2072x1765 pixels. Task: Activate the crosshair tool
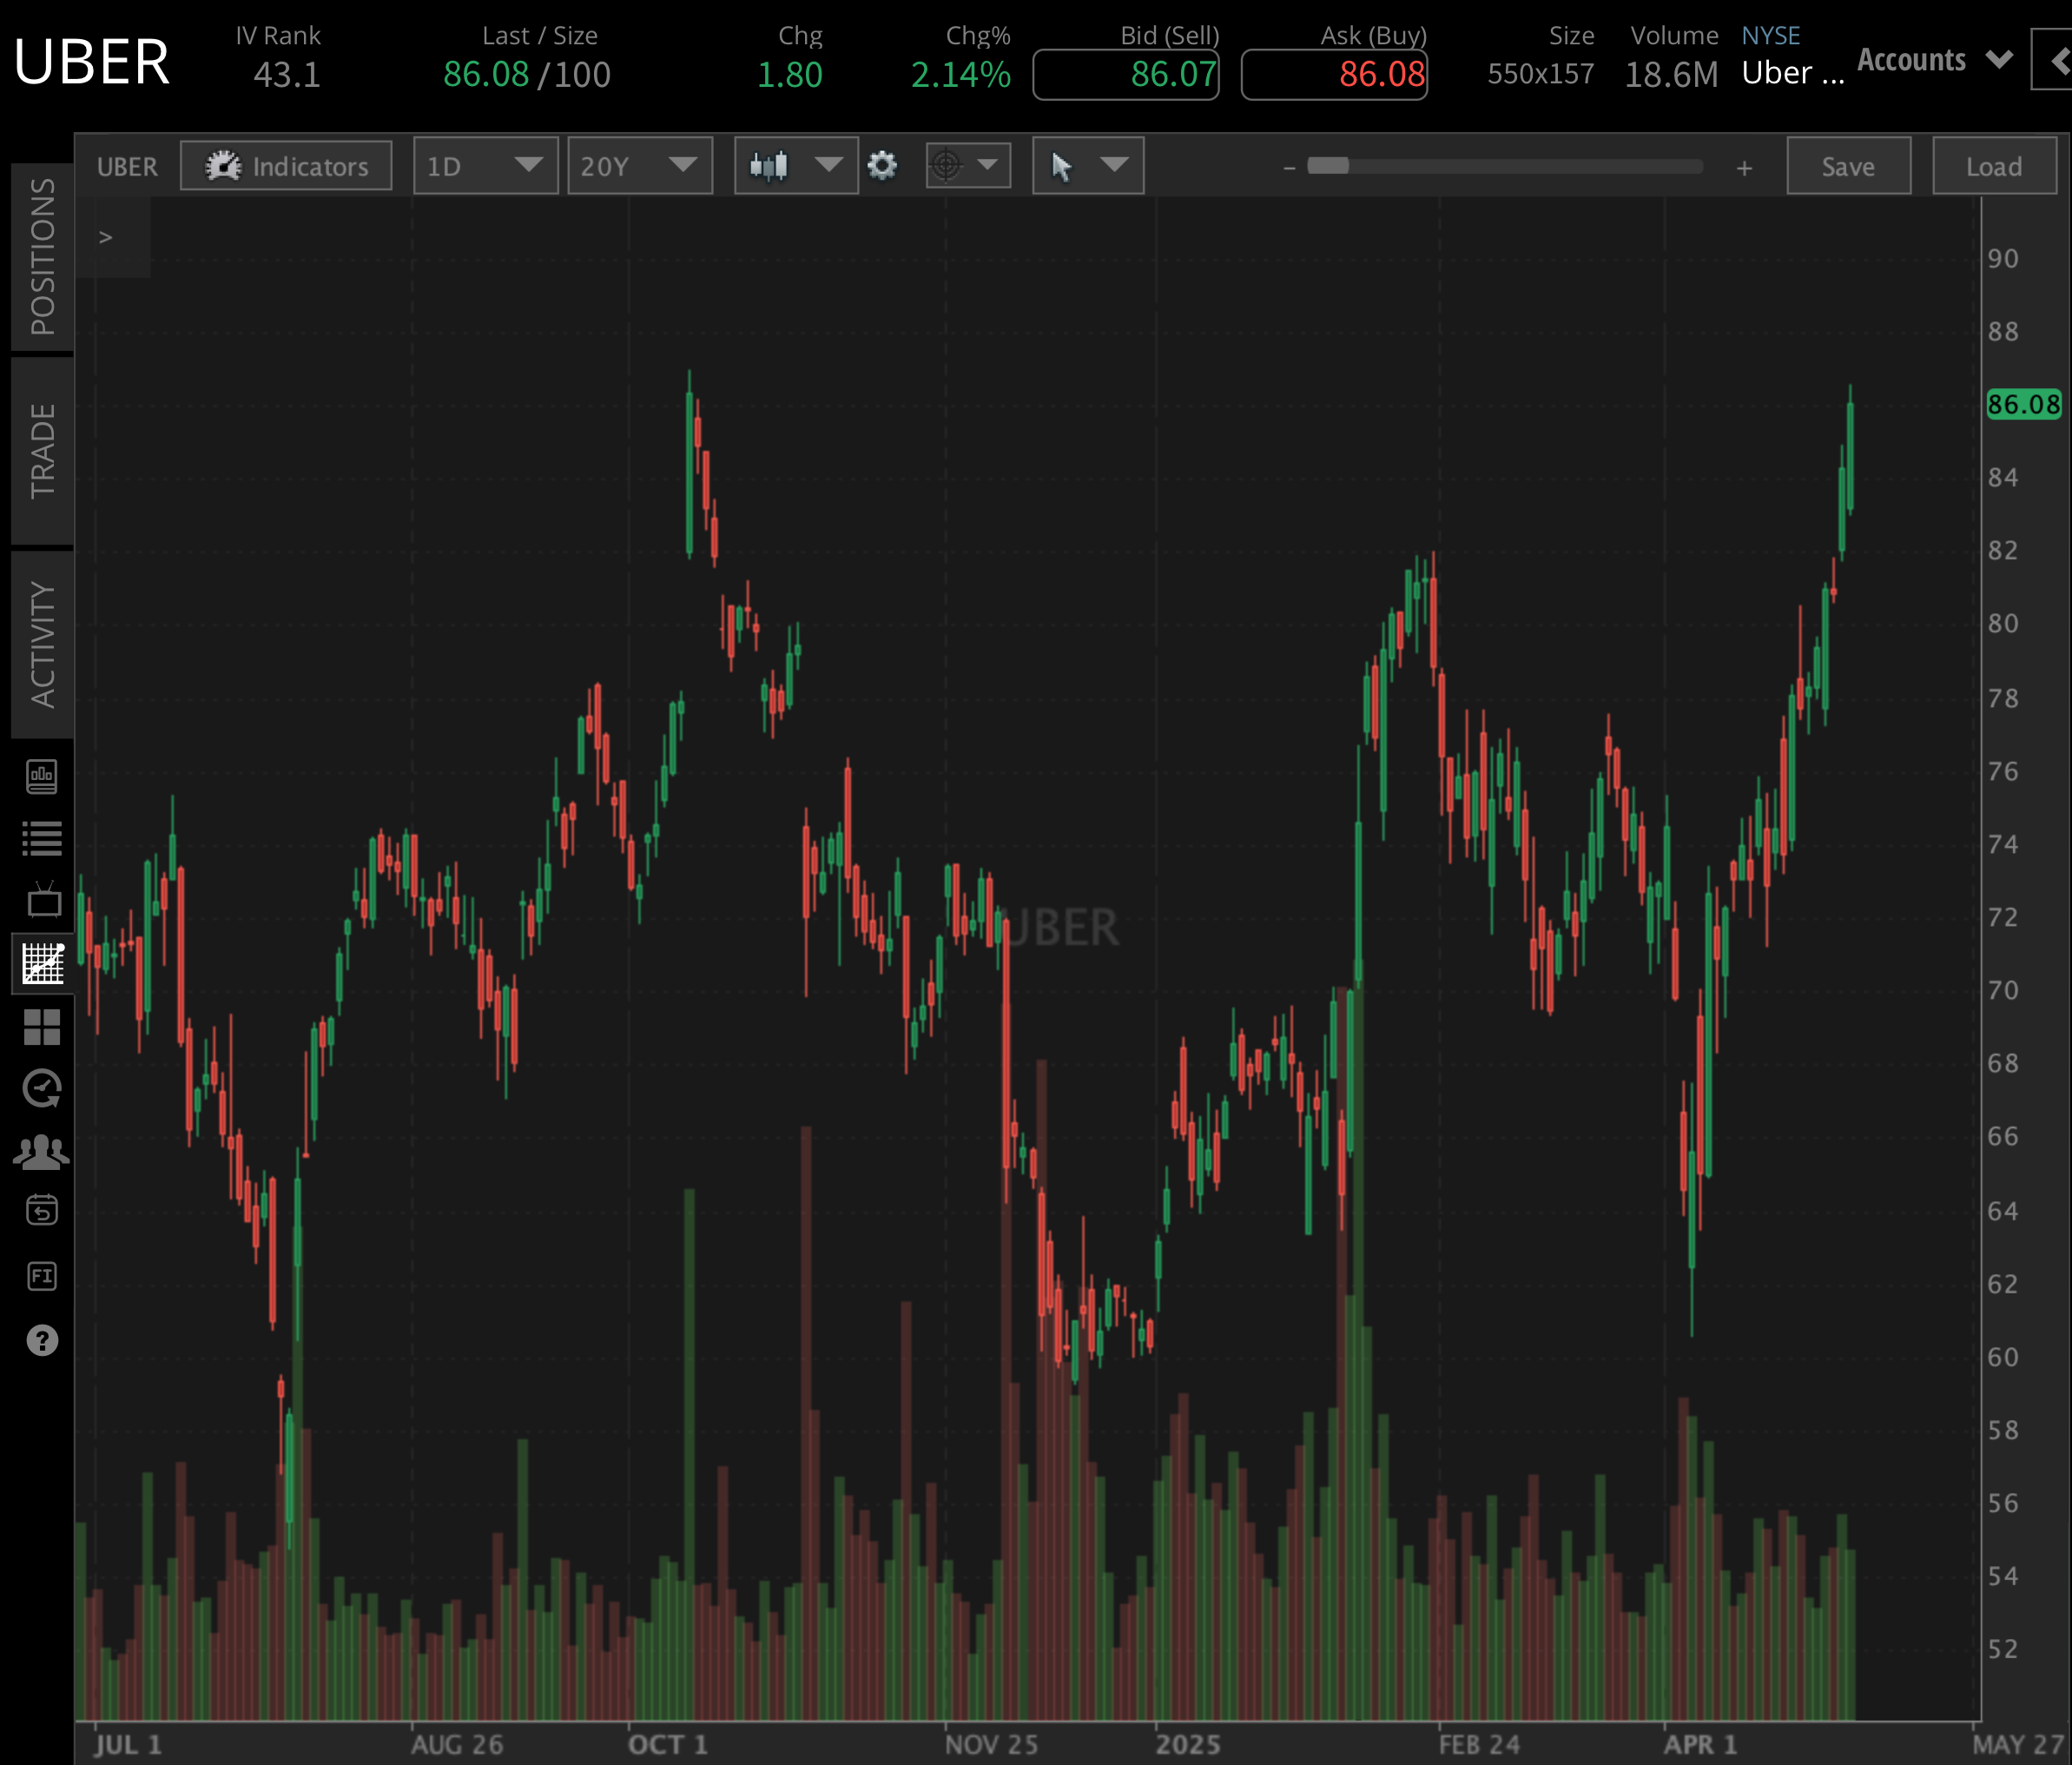[x=948, y=166]
